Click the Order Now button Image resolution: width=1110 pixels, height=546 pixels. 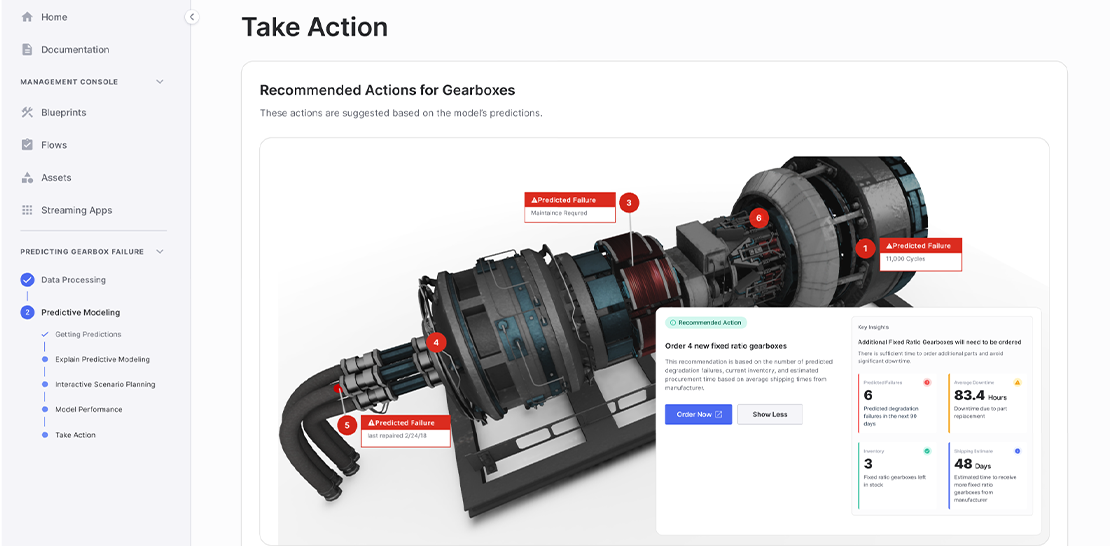[x=698, y=414]
